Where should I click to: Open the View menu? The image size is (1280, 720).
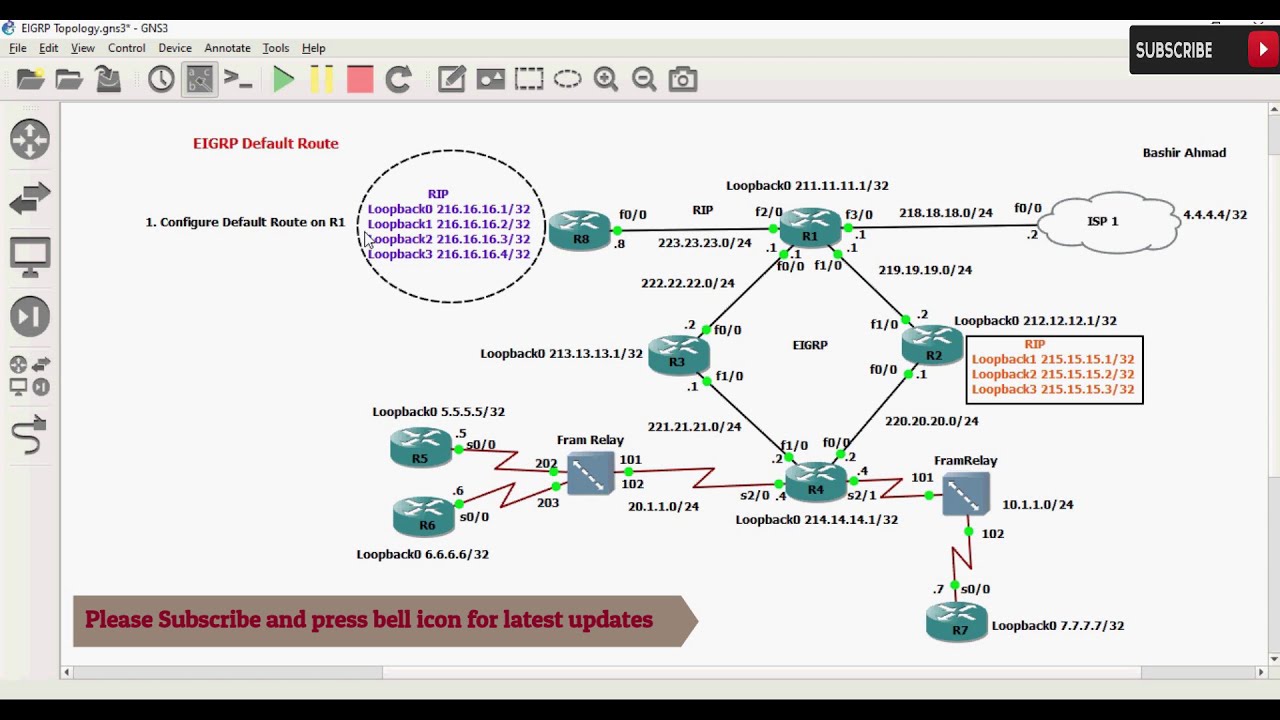pyautogui.click(x=83, y=48)
